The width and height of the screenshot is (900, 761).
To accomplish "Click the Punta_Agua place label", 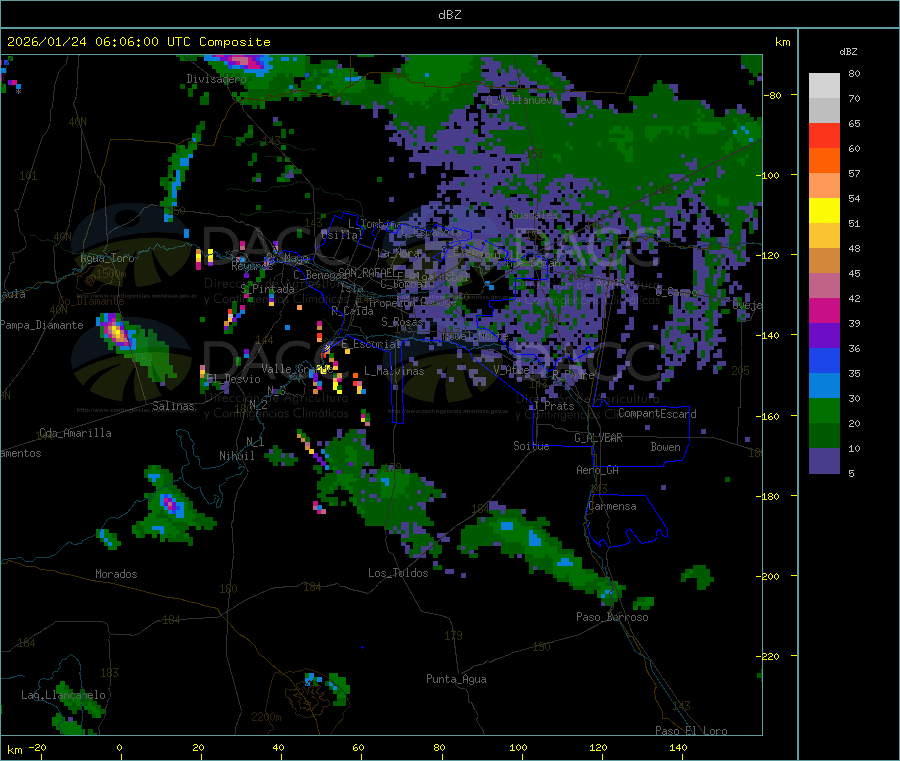I will point(456,680).
